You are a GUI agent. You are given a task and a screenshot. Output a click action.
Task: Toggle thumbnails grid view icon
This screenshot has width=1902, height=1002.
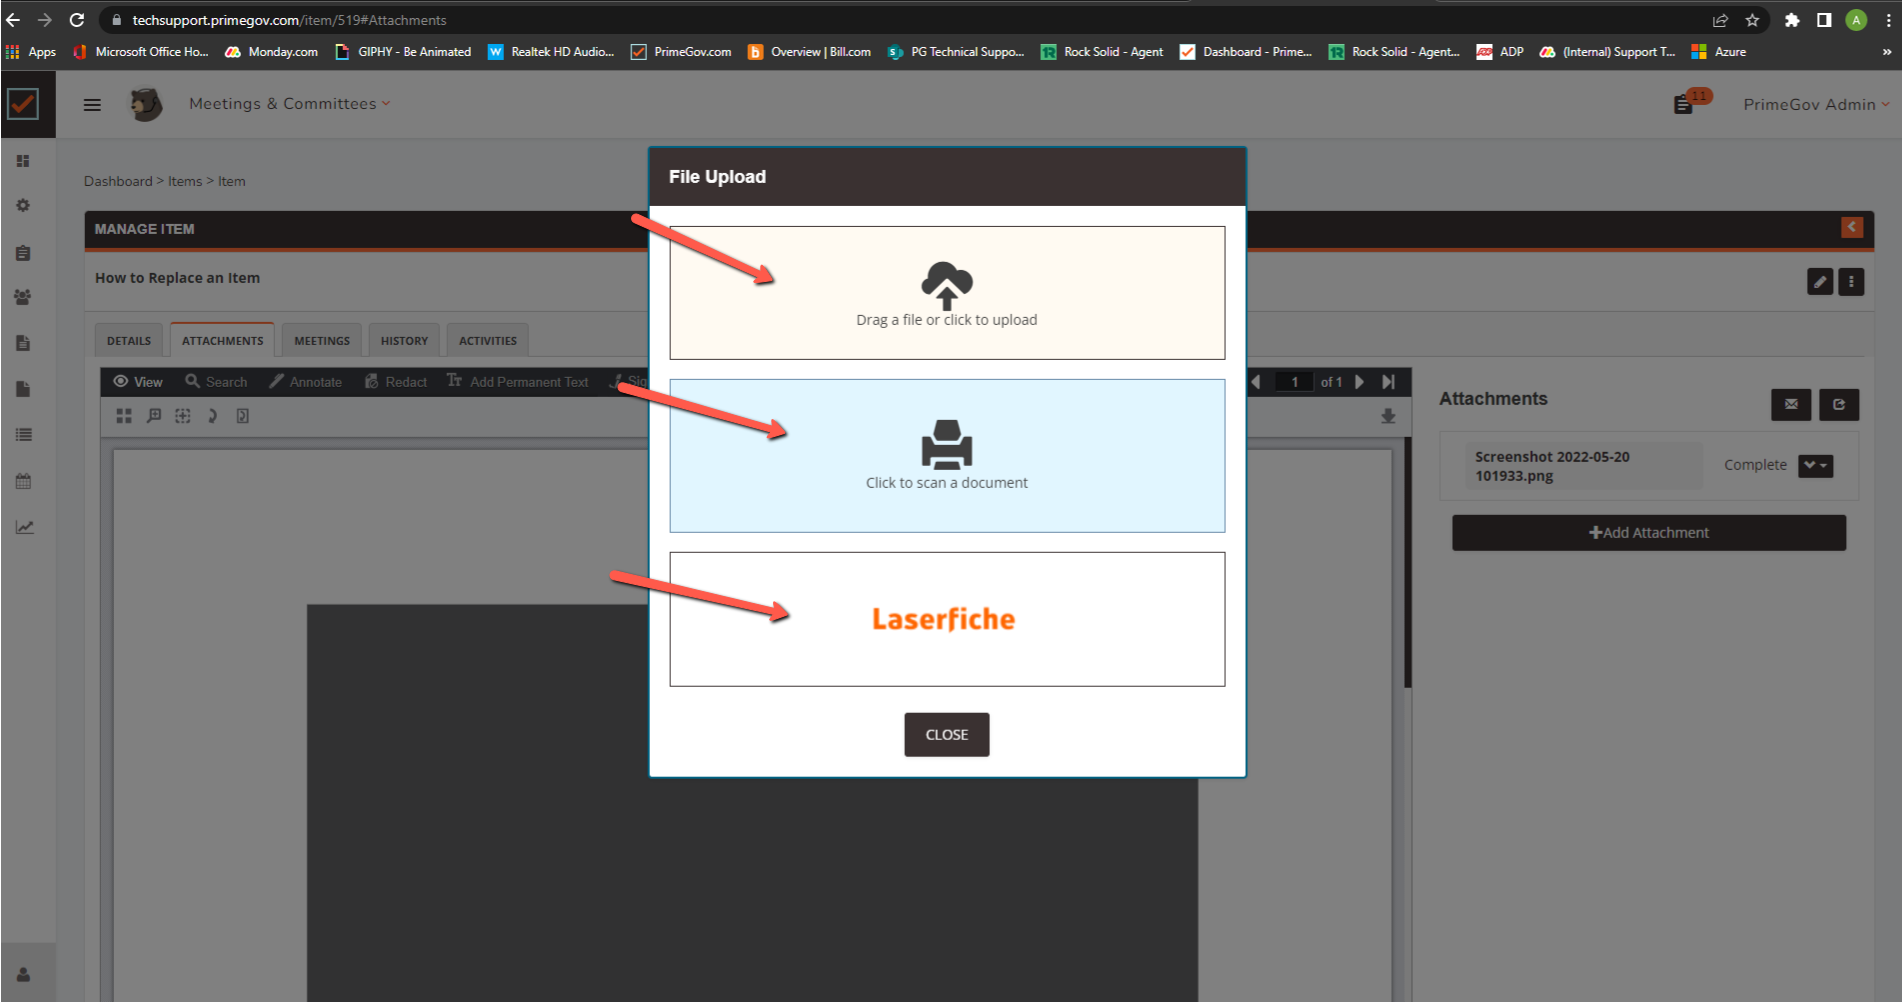(124, 416)
